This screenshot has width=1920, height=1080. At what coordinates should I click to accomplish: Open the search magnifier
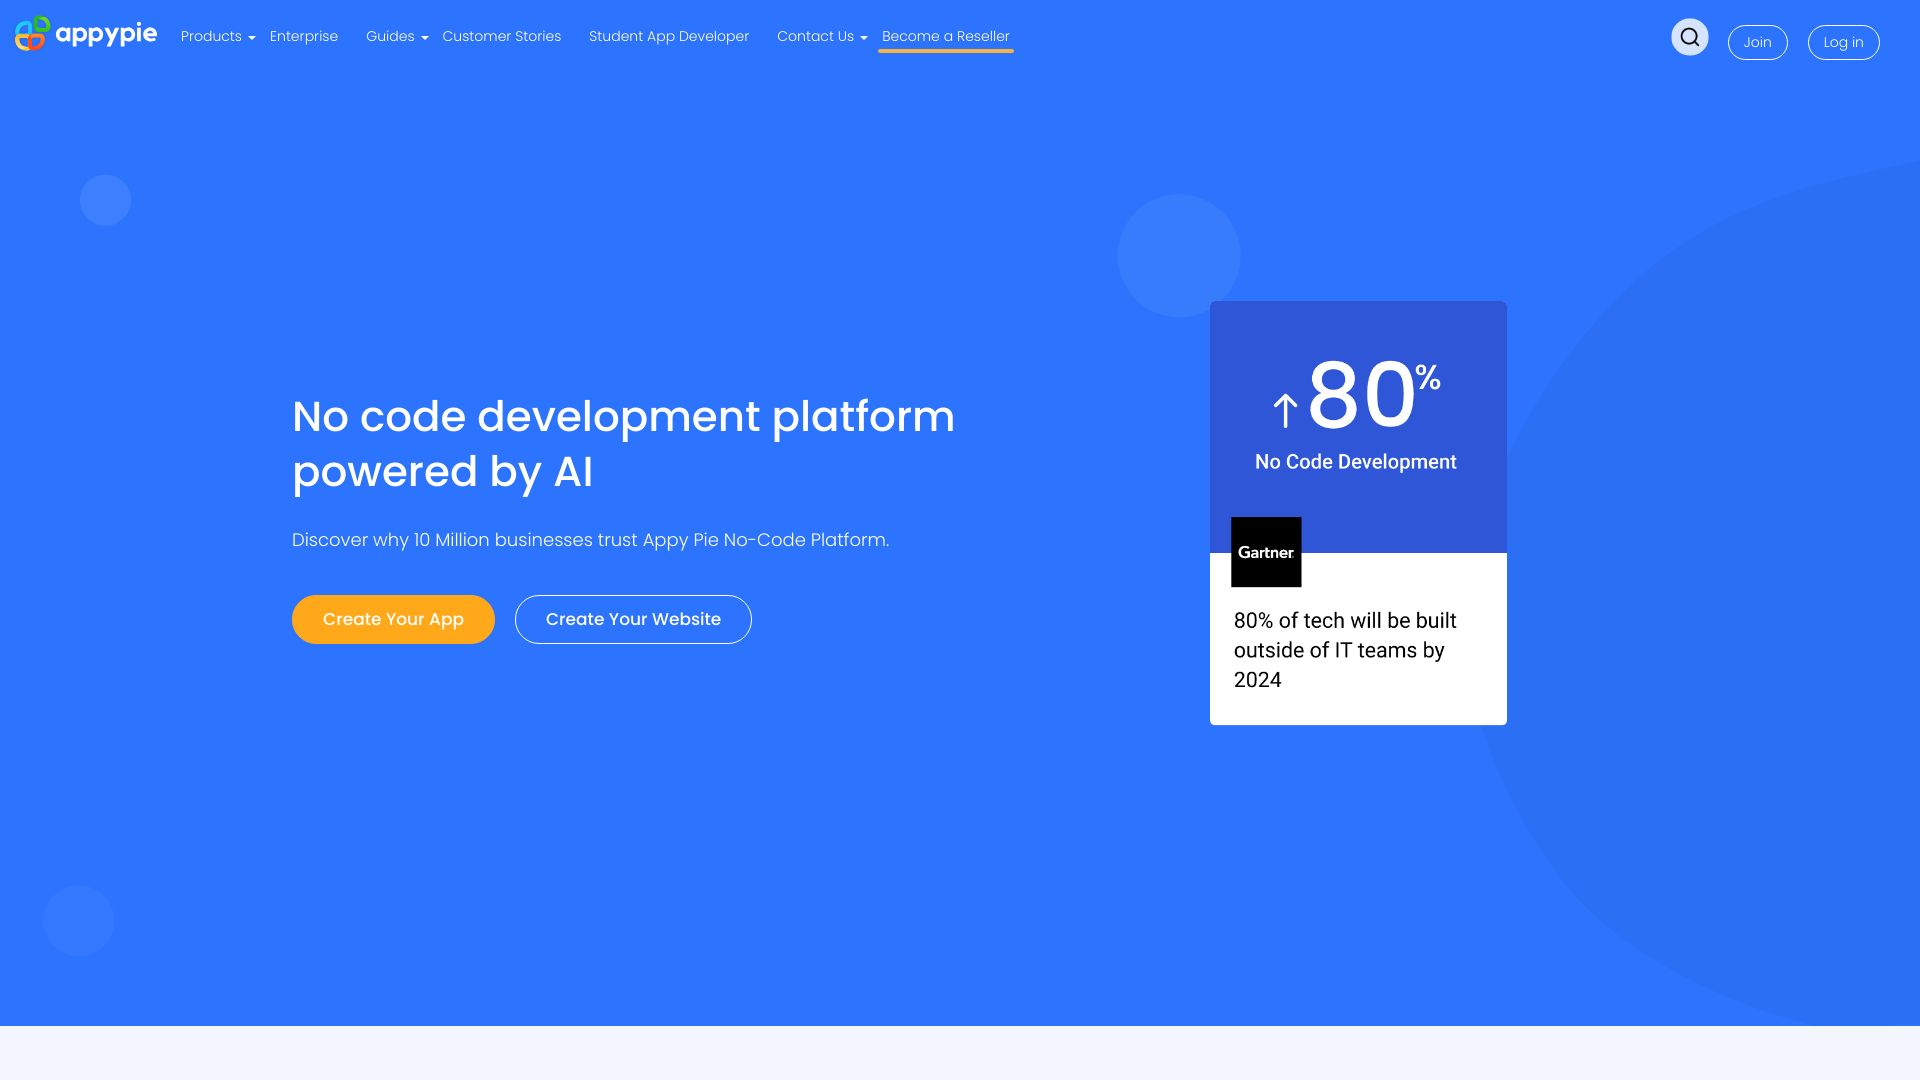tap(1689, 37)
